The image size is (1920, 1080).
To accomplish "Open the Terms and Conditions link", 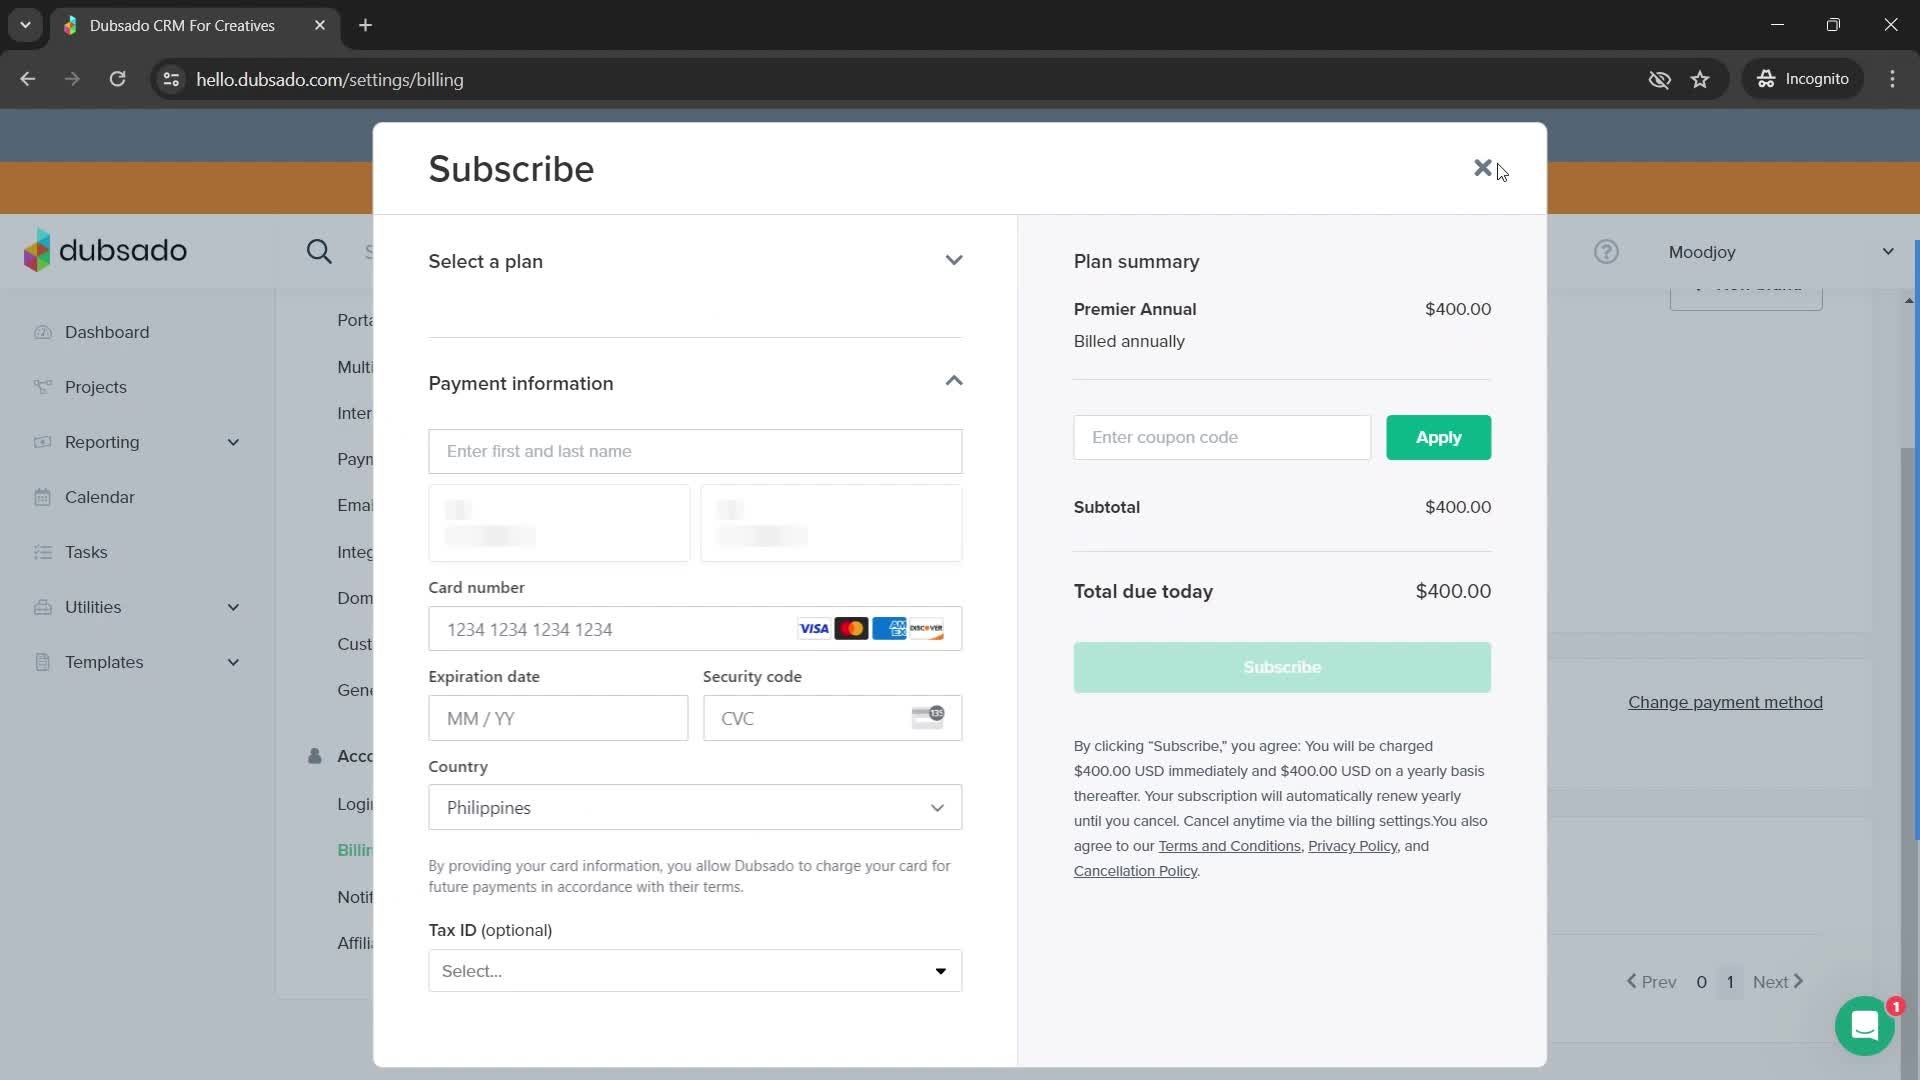I will point(1229,846).
